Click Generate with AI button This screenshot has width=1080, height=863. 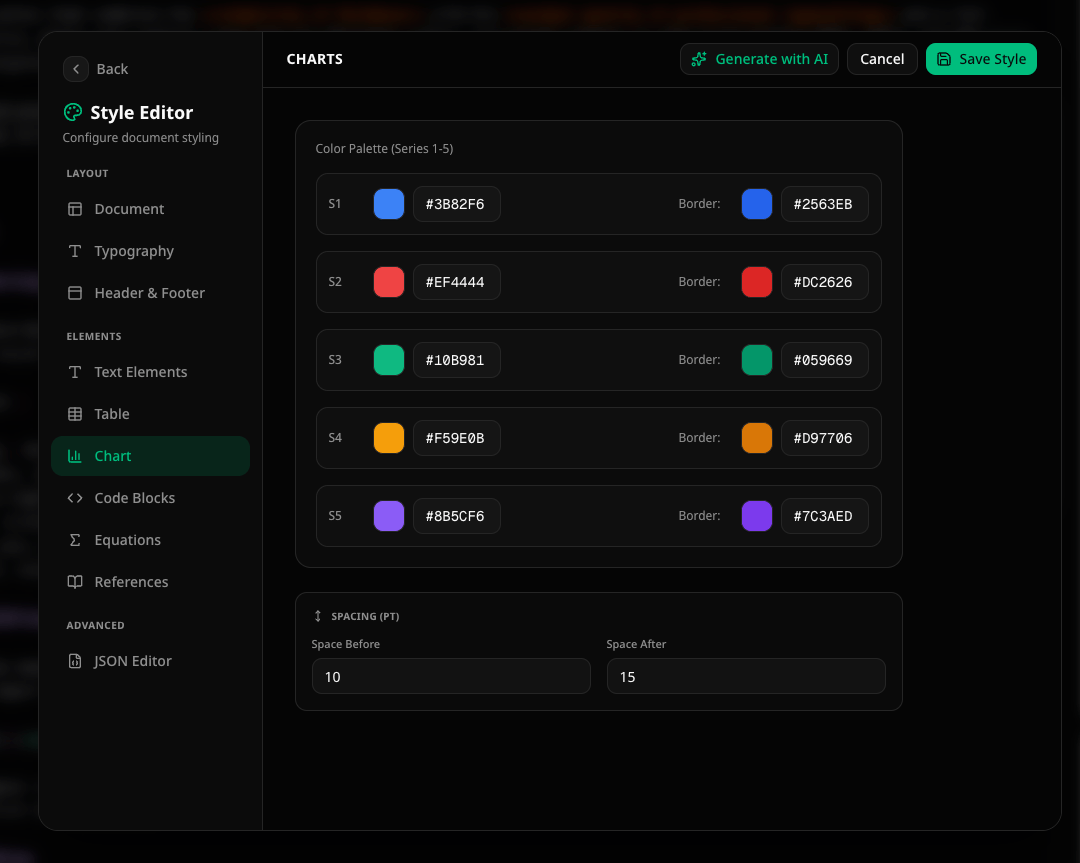(759, 59)
